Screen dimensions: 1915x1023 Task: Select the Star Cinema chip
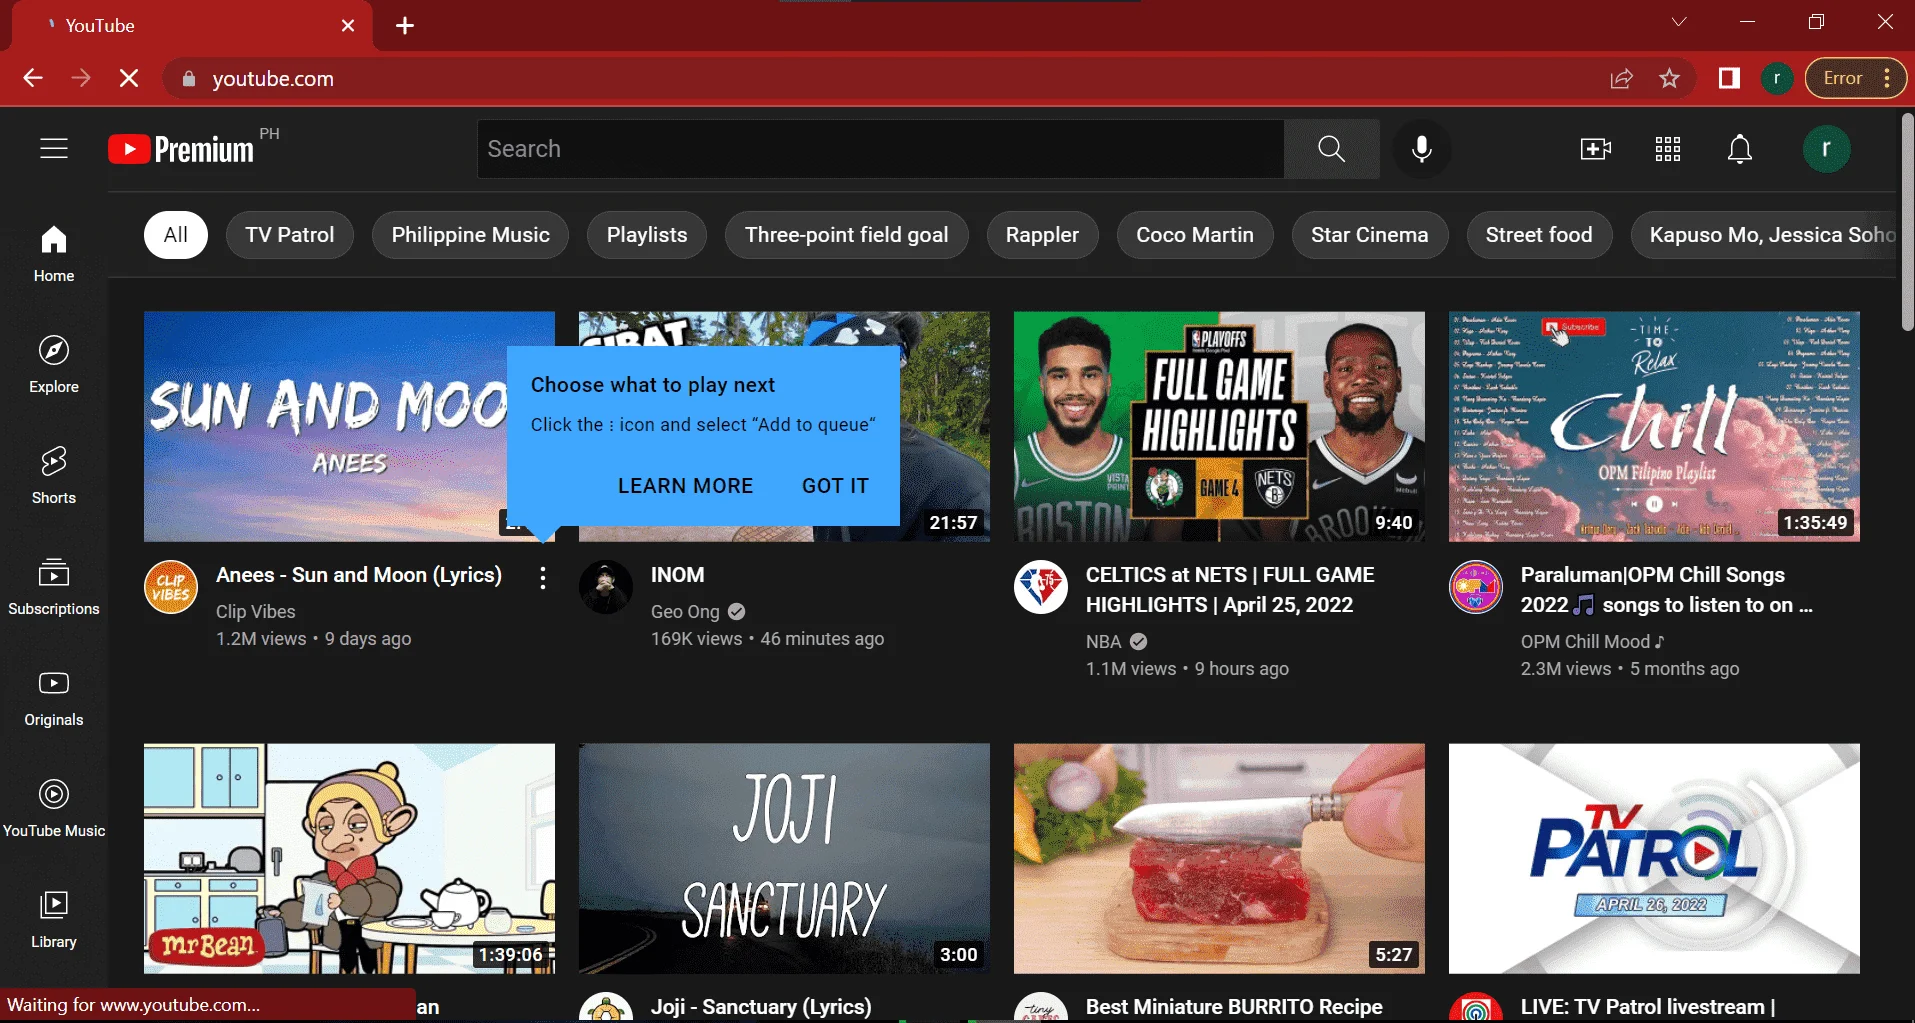click(x=1370, y=235)
